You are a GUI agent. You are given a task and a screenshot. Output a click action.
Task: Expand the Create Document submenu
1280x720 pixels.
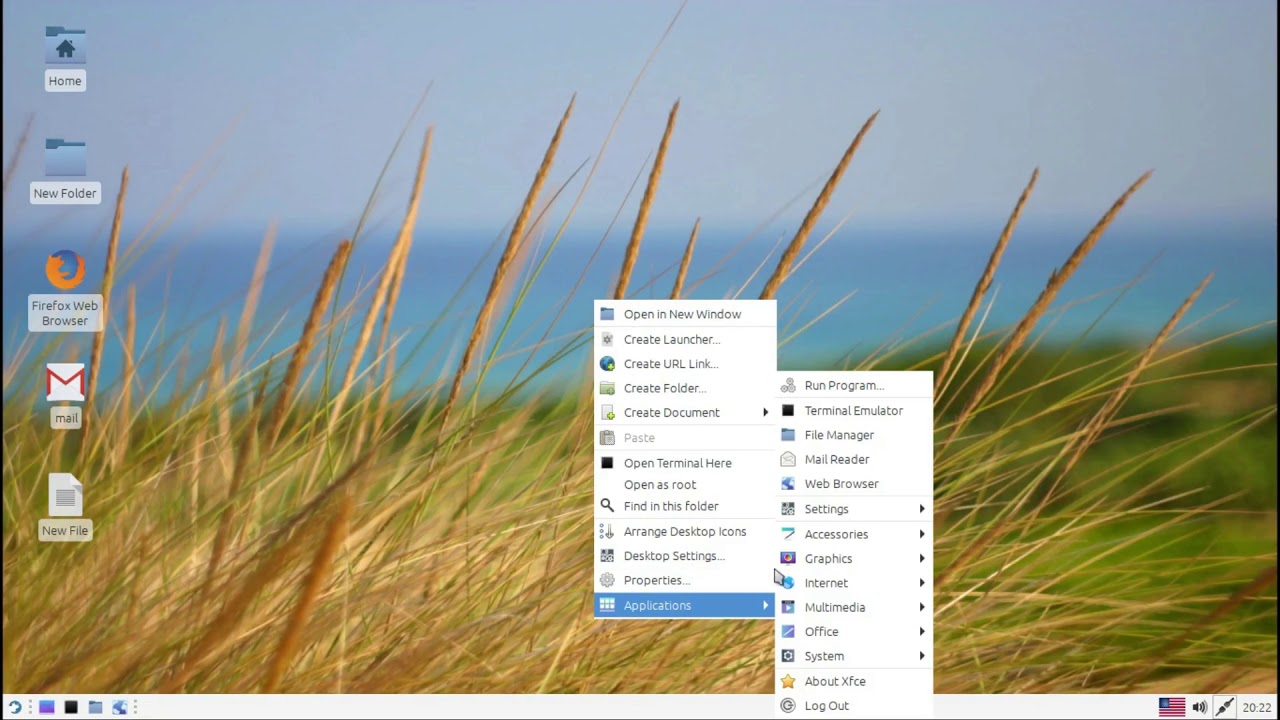point(685,412)
